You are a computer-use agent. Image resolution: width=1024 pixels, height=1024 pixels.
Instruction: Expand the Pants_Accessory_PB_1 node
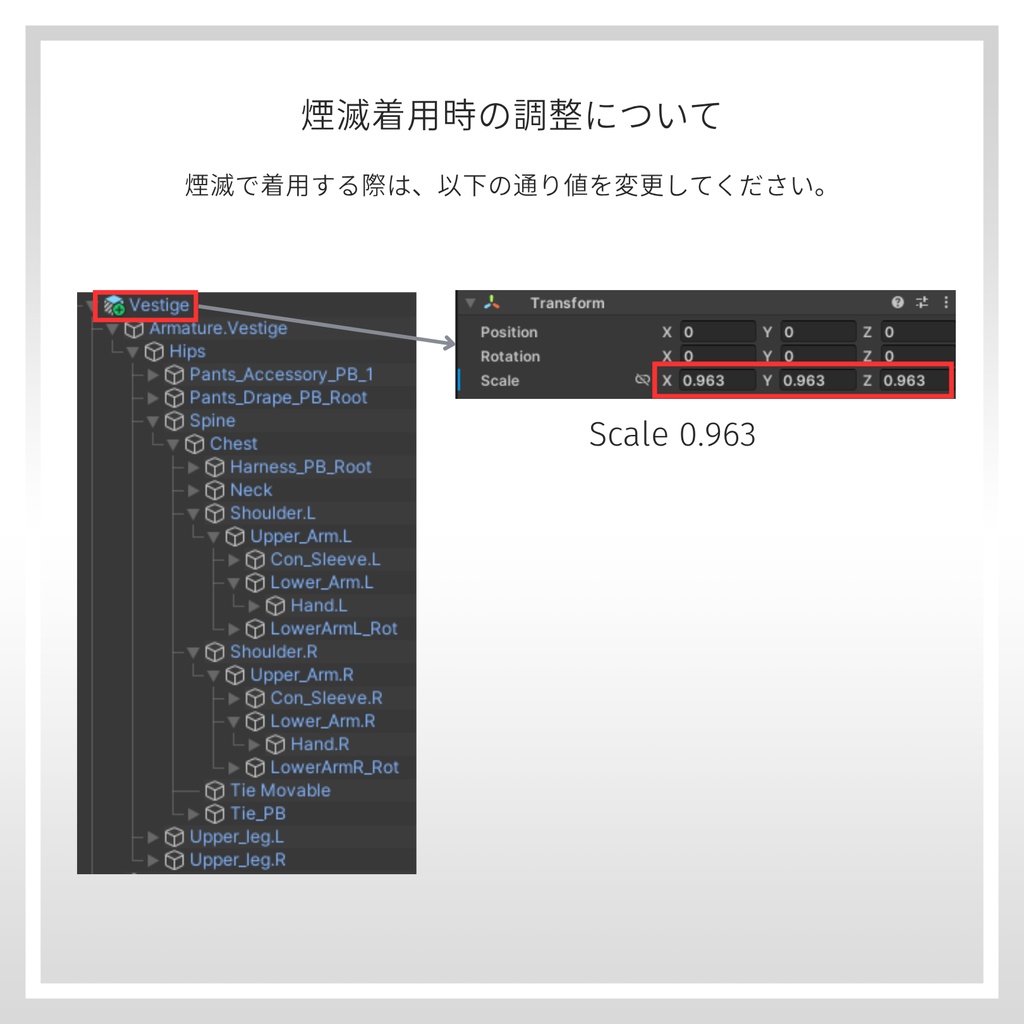click(153, 375)
